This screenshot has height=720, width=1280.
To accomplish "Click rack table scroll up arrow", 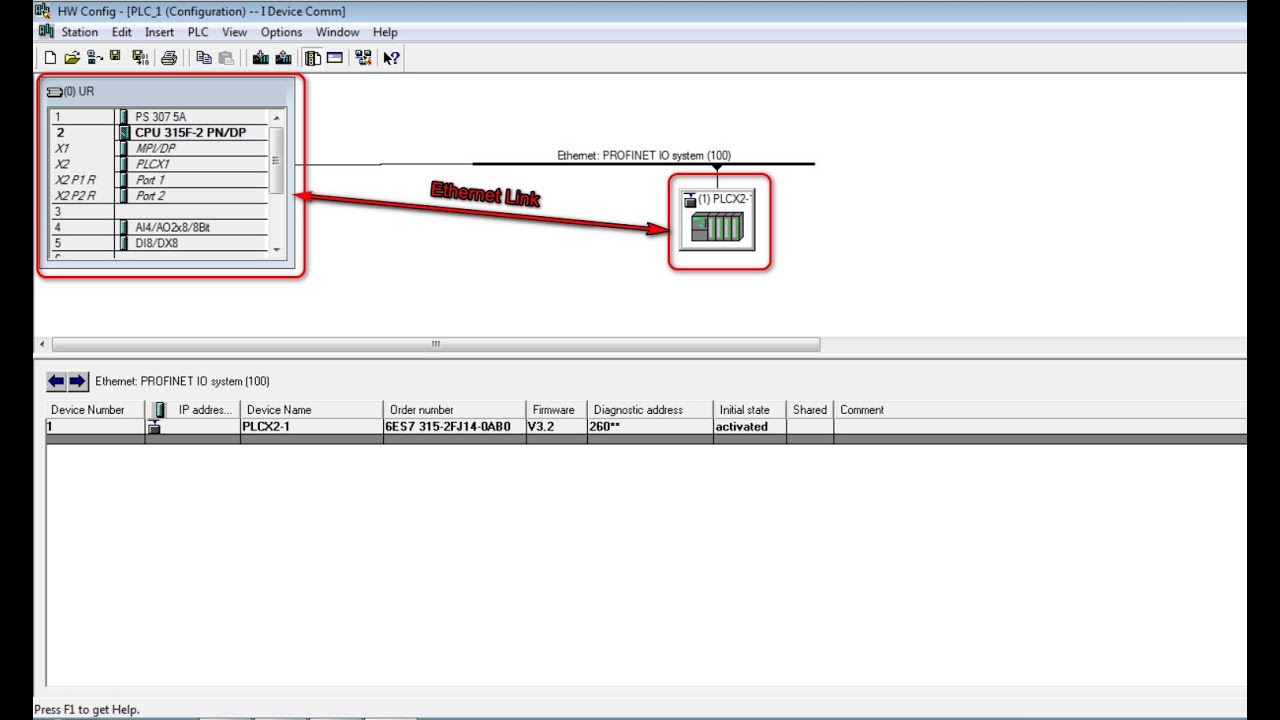I will [x=277, y=117].
